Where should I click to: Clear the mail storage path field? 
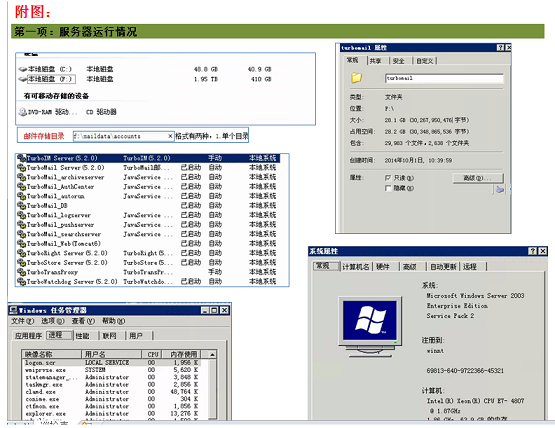[170, 136]
